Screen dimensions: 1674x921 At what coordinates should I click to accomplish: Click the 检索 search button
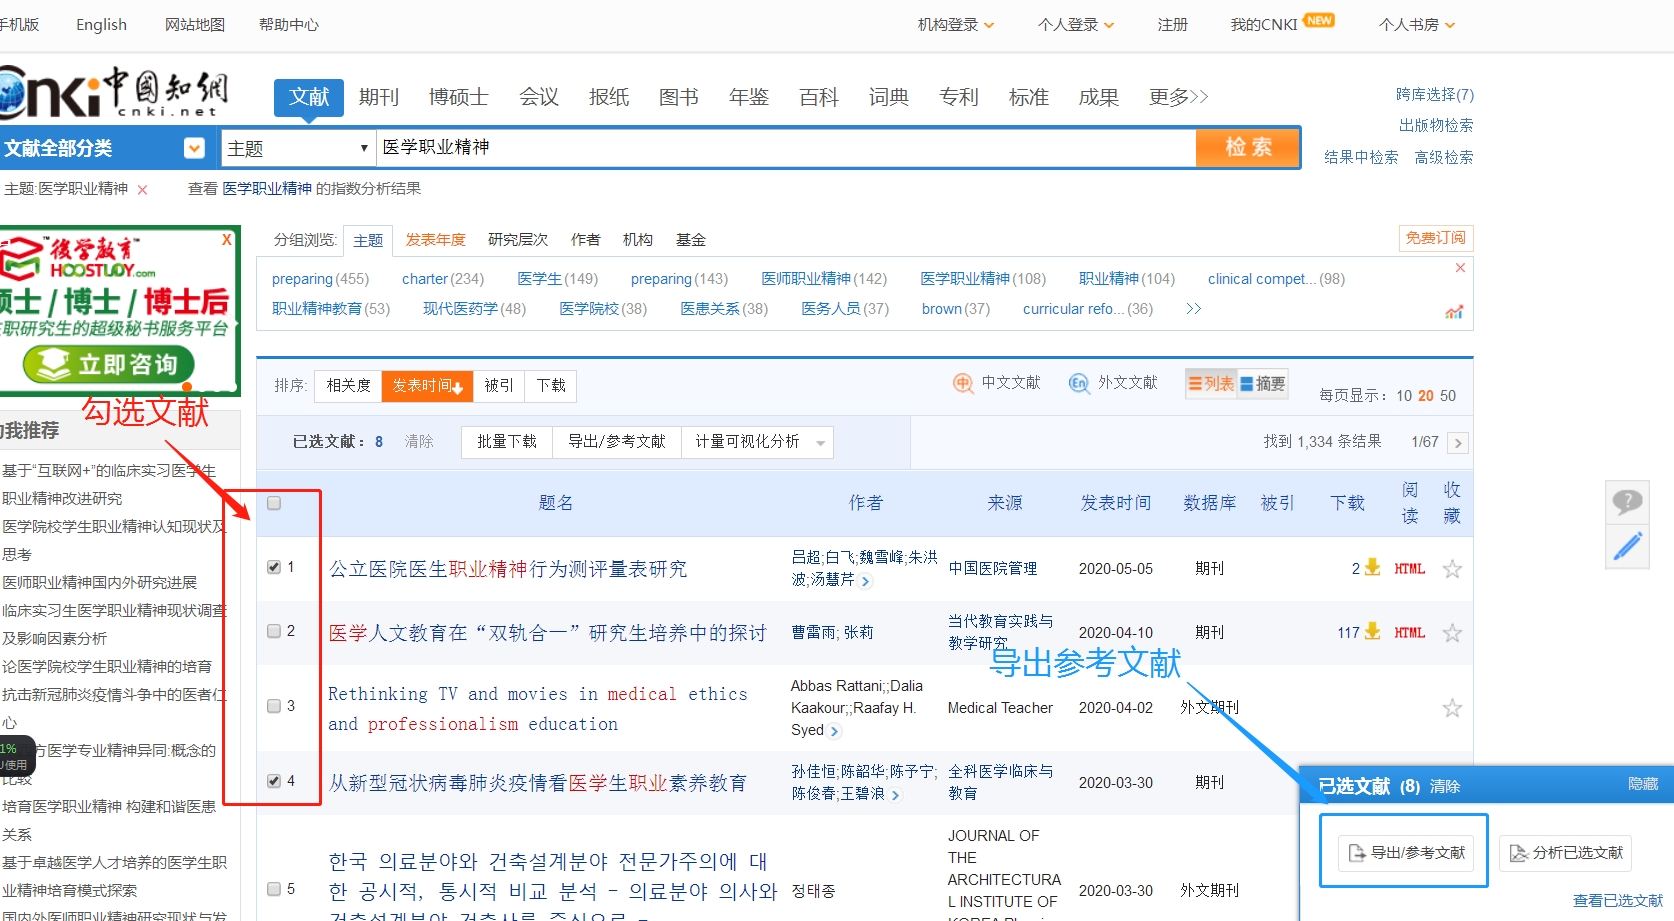pos(1247,147)
